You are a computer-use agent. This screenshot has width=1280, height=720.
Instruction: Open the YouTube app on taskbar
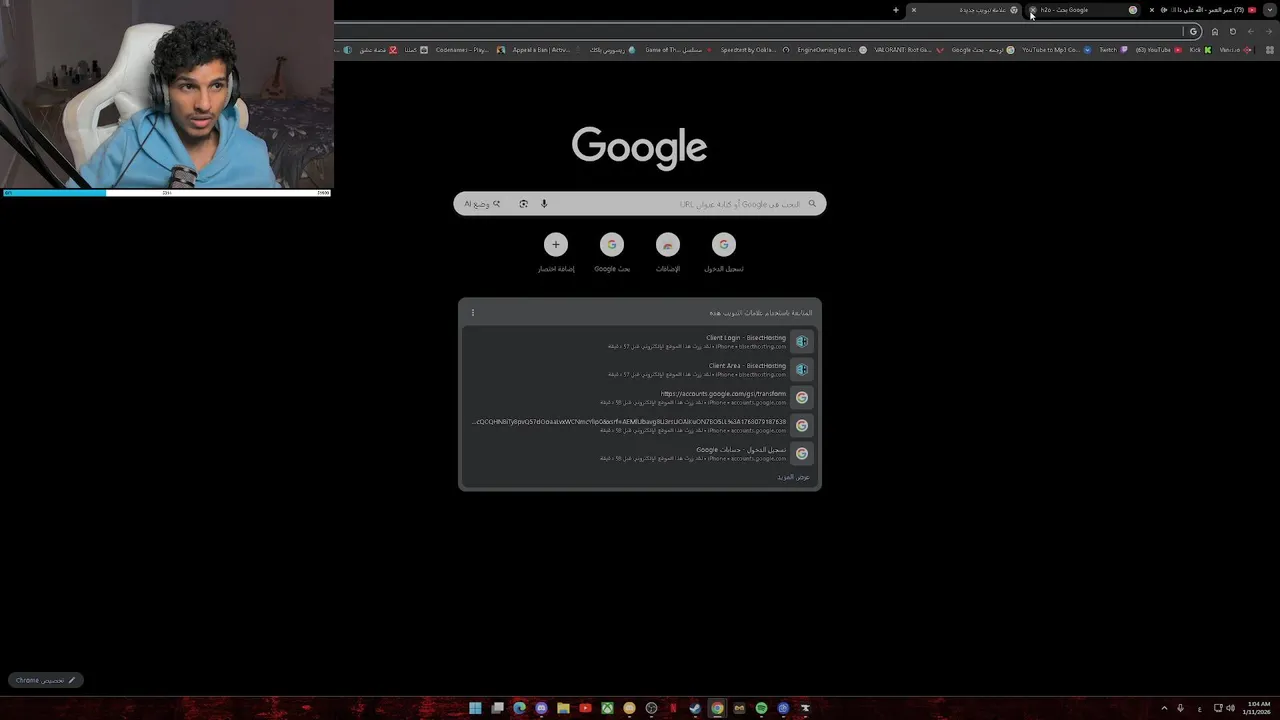(585, 708)
